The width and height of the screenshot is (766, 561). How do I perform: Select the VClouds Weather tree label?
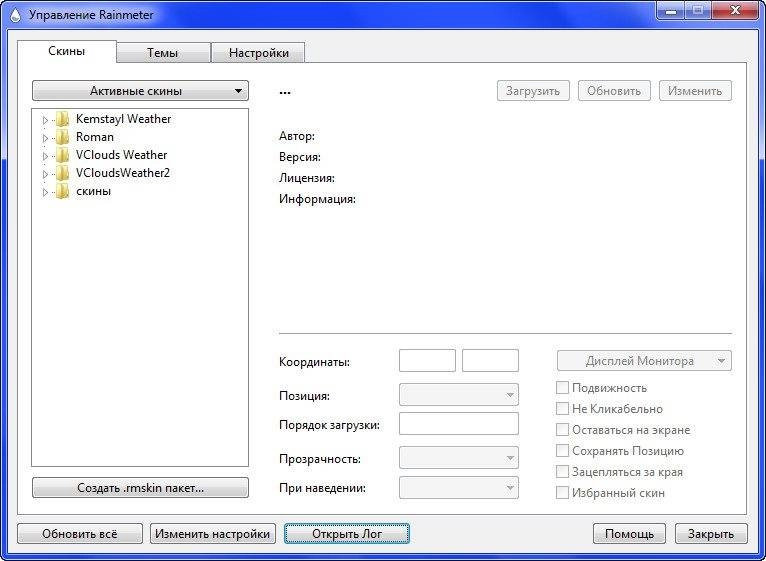tap(121, 155)
